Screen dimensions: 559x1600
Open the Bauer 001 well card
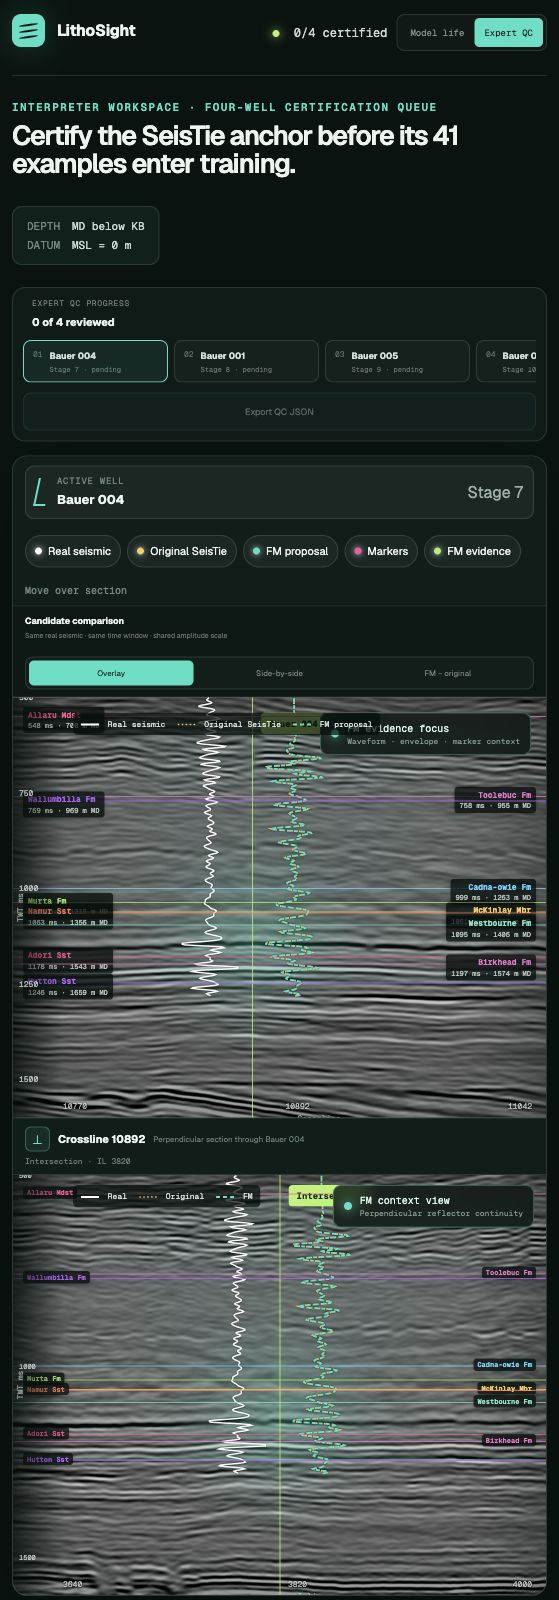coord(246,361)
